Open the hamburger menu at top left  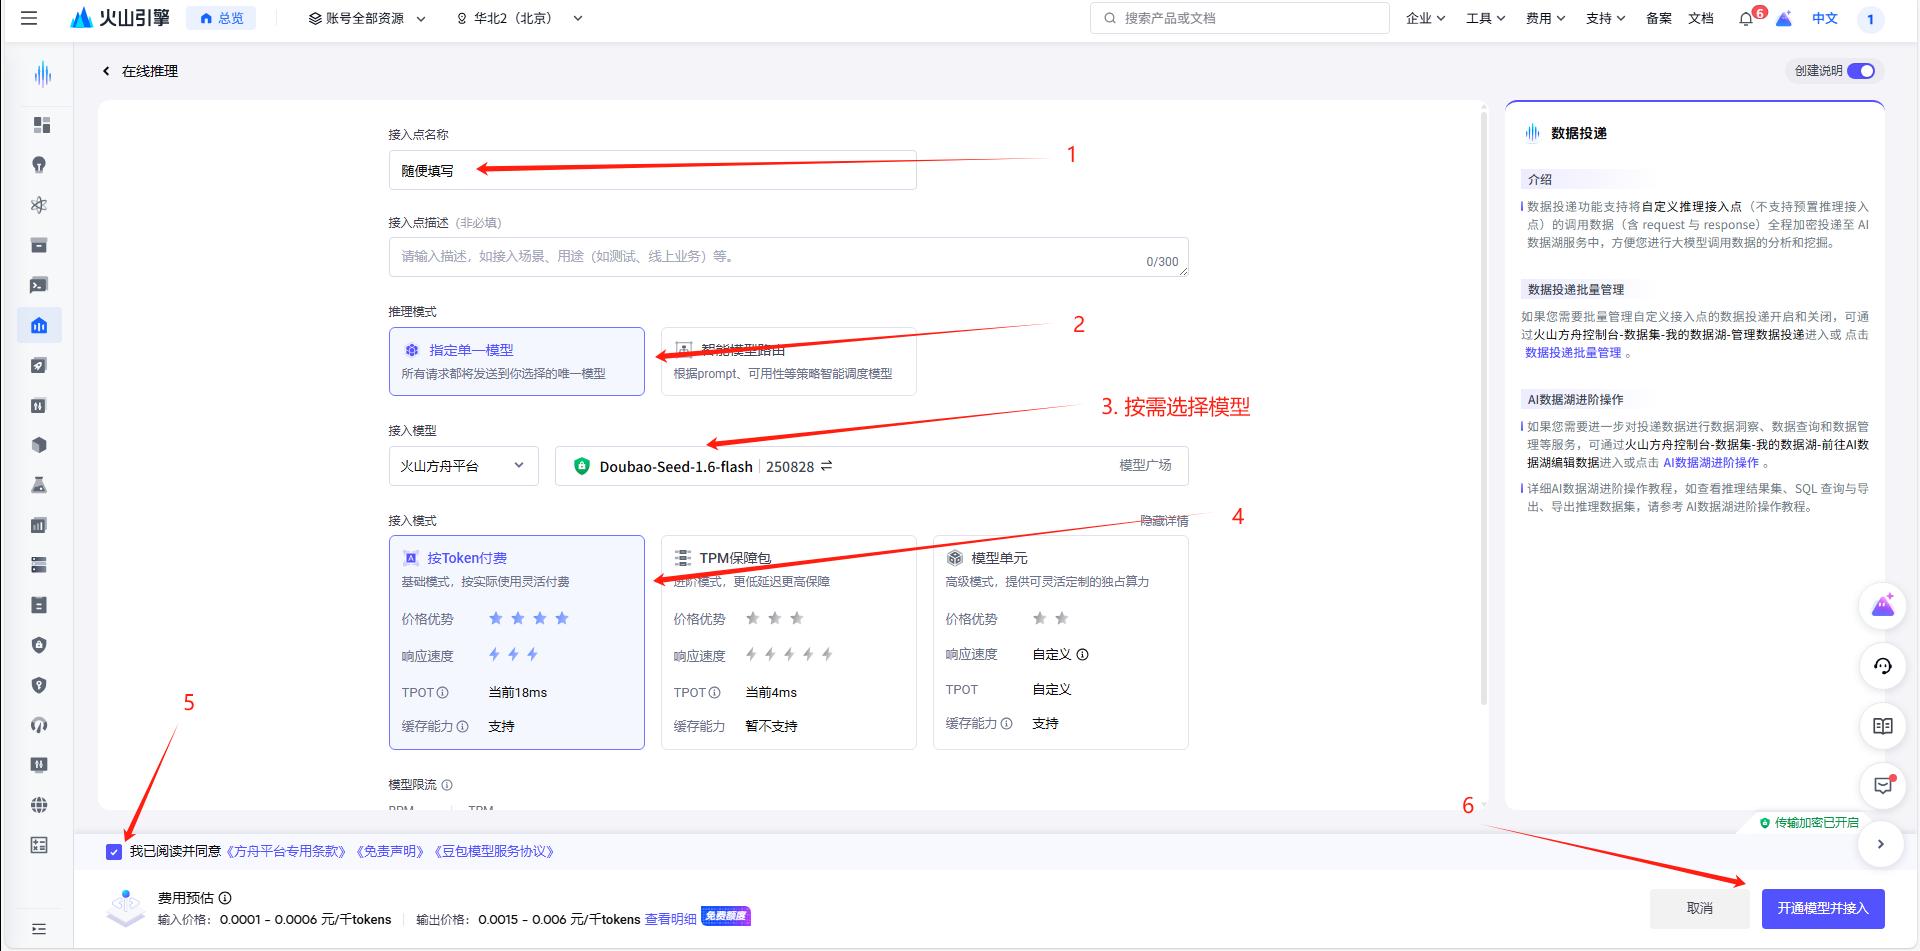(x=29, y=18)
